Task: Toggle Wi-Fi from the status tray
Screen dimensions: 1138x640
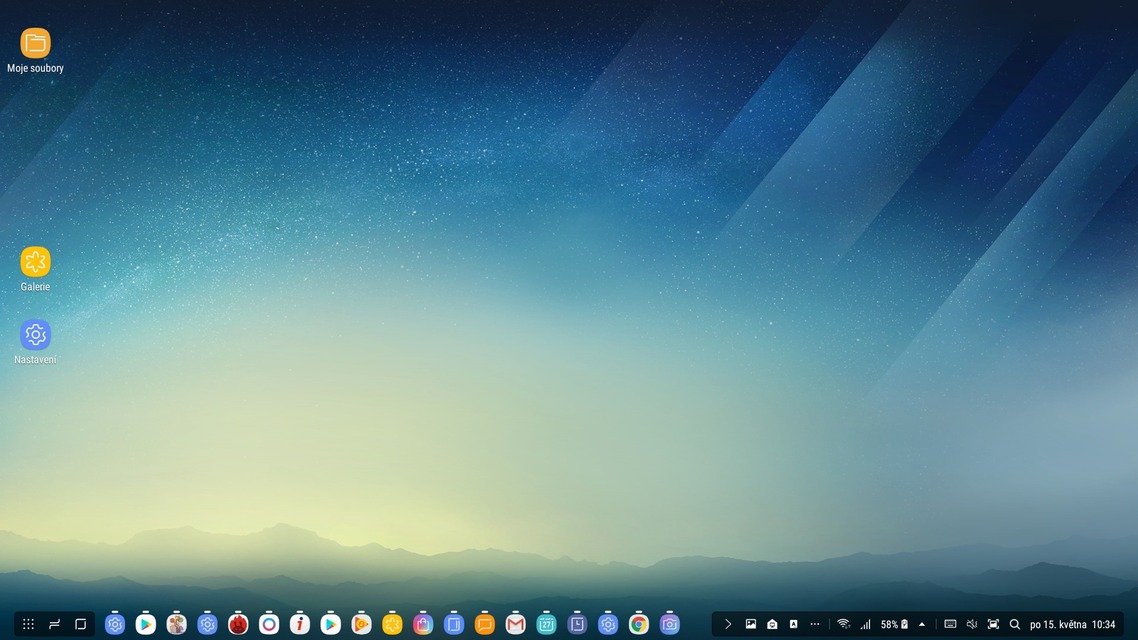Action: (843, 624)
